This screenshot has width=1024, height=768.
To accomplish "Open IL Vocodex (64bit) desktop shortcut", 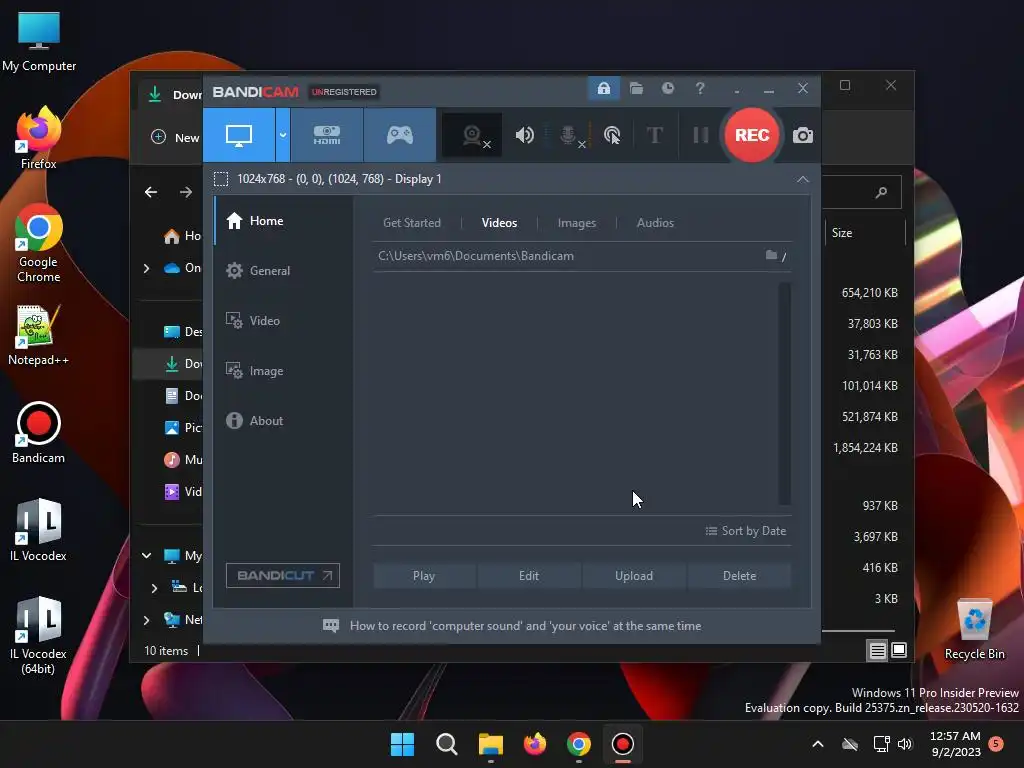I will tap(39, 635).
